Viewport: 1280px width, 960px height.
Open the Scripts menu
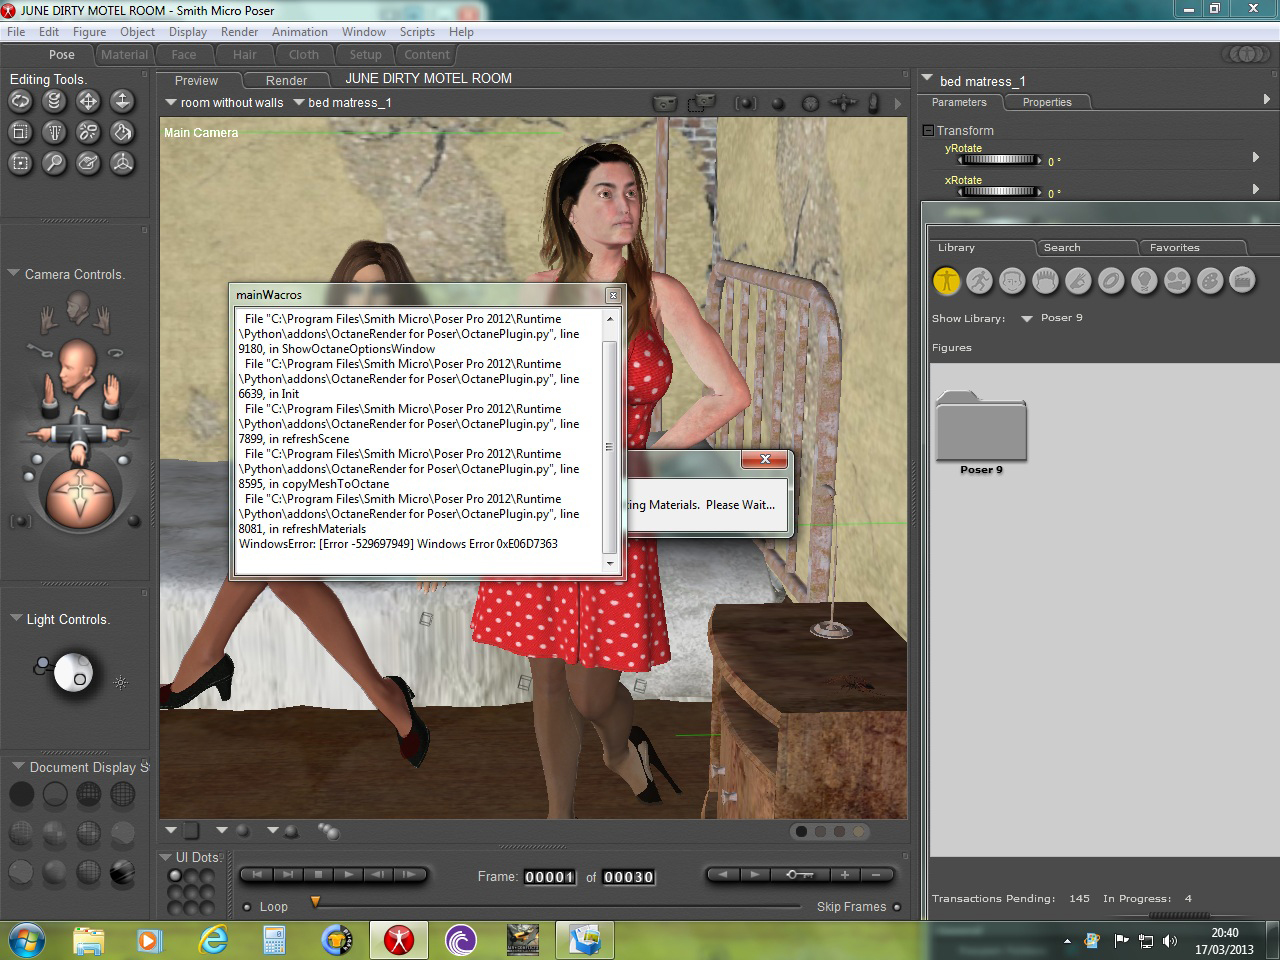pyautogui.click(x=417, y=32)
